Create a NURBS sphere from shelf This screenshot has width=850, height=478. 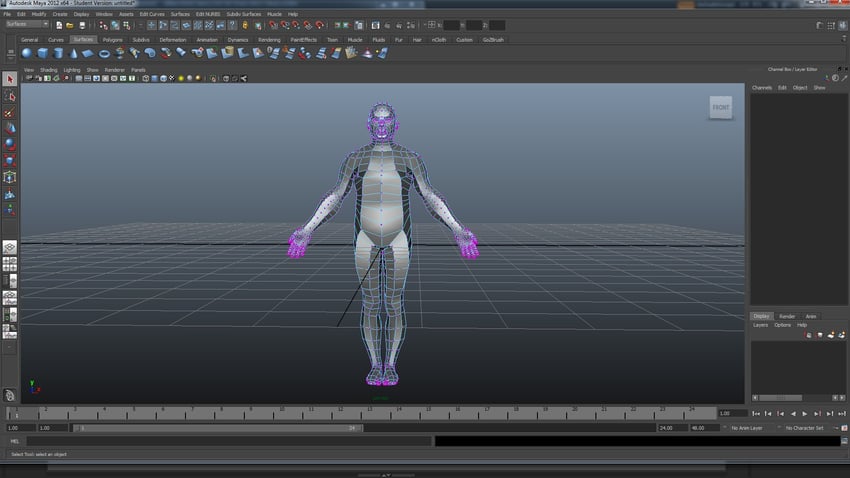pyautogui.click(x=26, y=53)
